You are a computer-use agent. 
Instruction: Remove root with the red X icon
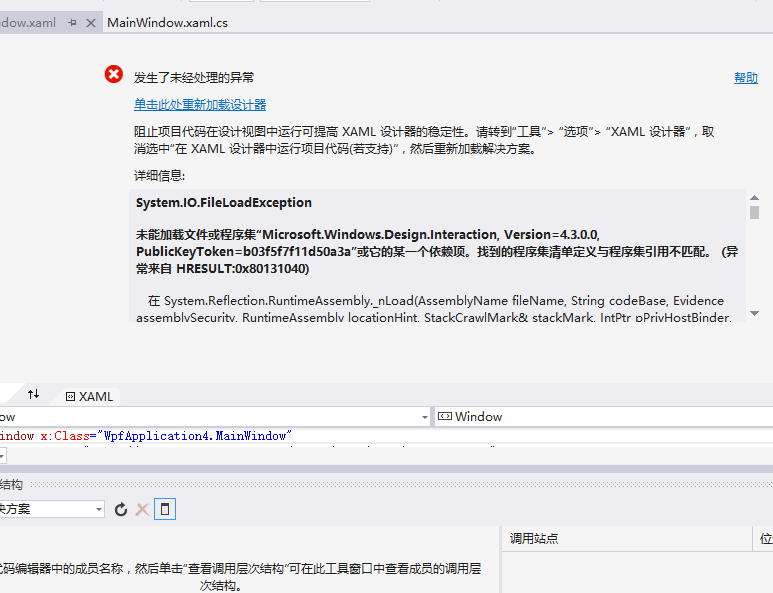click(142, 509)
